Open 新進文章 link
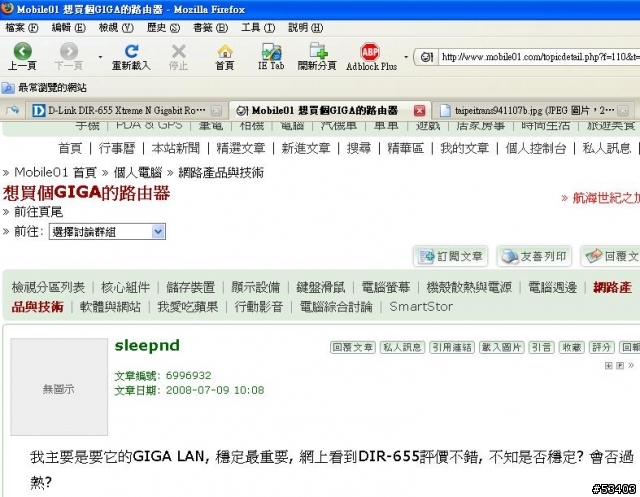The height and width of the screenshot is (497, 640). click(306, 148)
